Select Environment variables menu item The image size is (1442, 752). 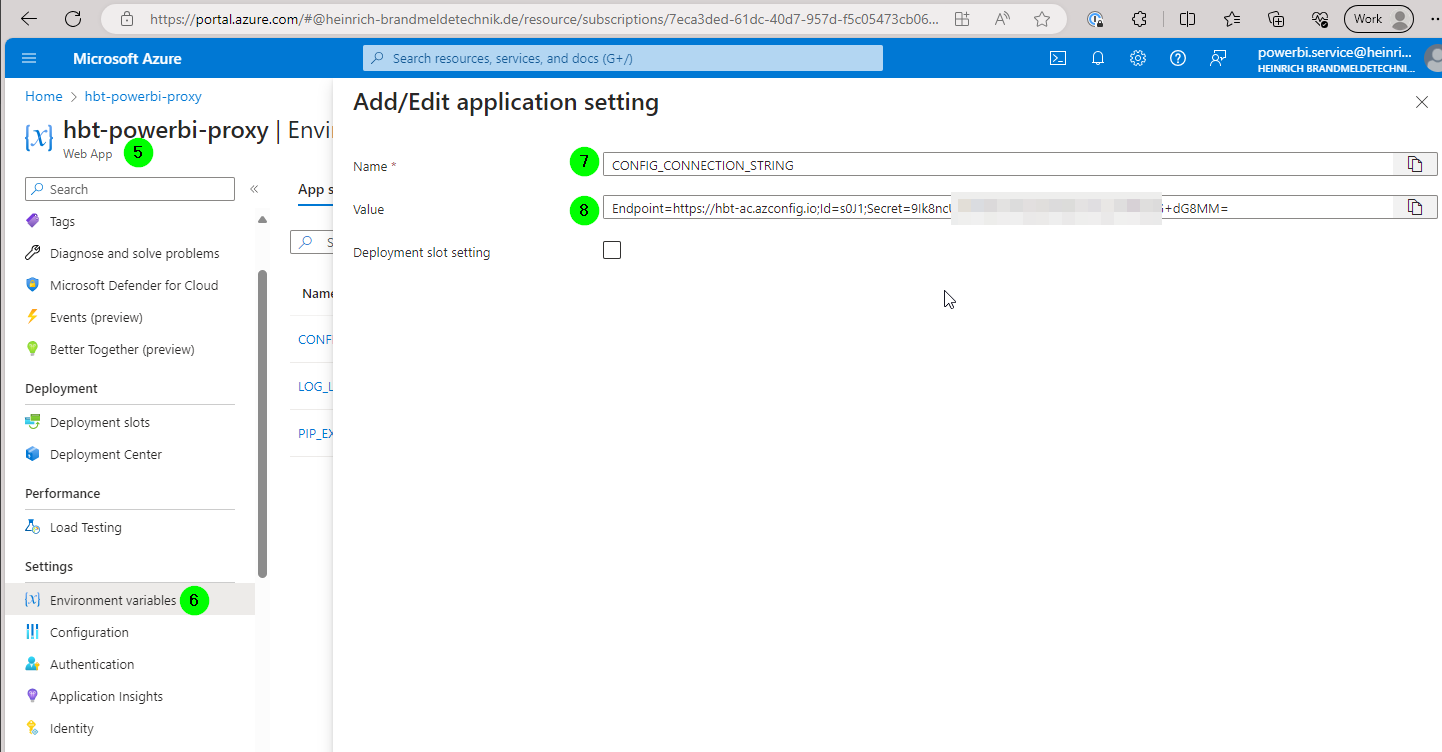[x=129, y=600]
